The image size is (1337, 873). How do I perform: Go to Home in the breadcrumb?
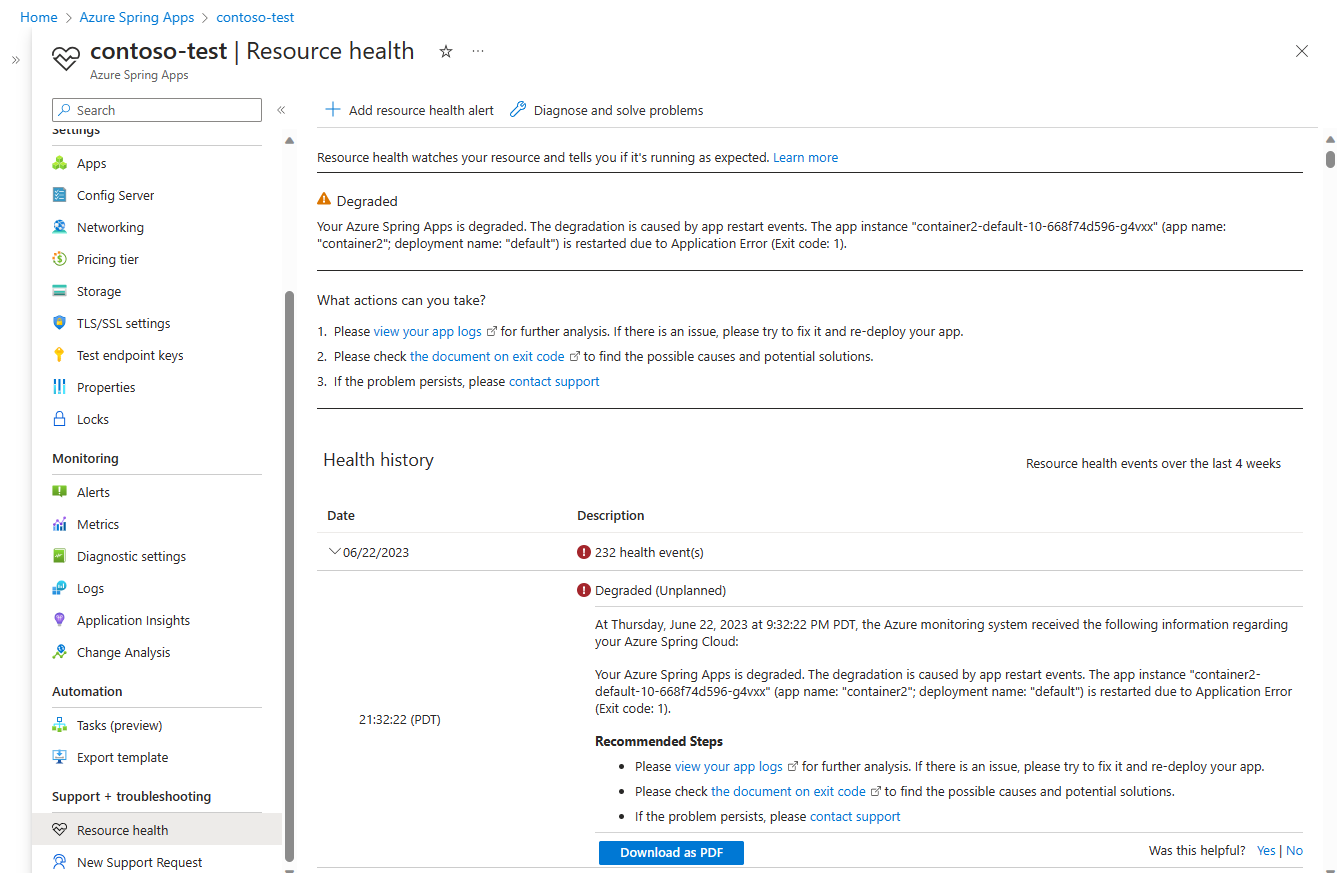[x=39, y=17]
